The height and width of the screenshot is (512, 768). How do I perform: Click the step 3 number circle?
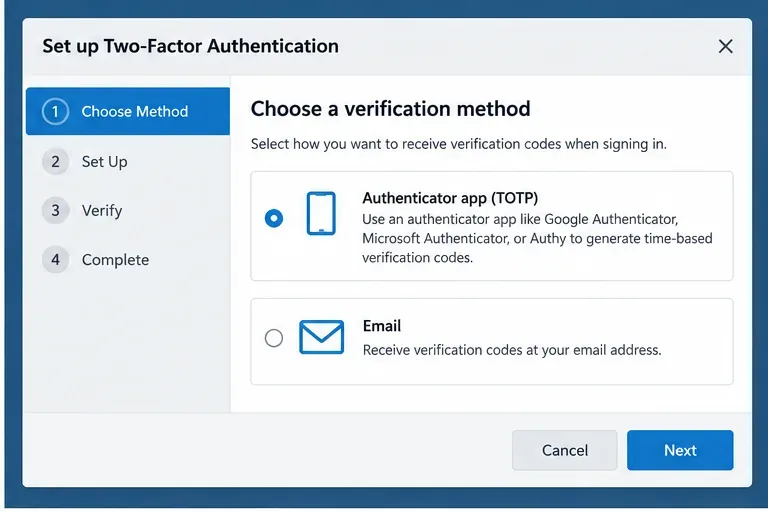click(x=55, y=211)
